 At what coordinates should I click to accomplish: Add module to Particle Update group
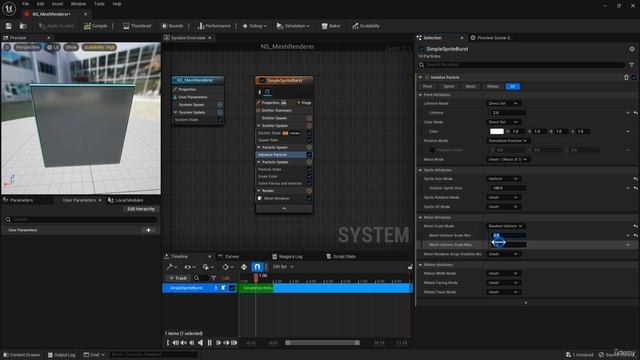pos(309,162)
